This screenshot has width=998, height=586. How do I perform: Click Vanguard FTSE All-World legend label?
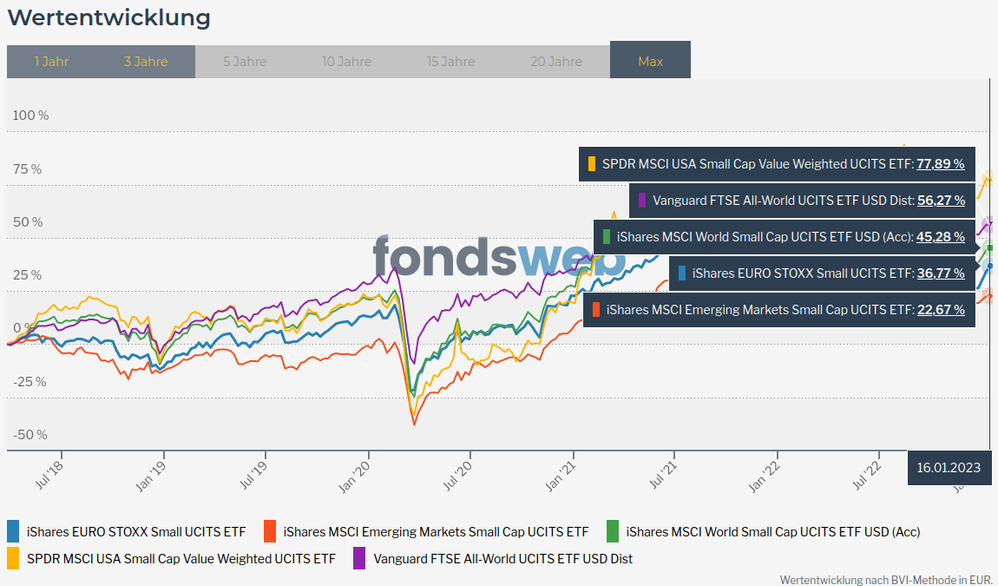(503, 558)
